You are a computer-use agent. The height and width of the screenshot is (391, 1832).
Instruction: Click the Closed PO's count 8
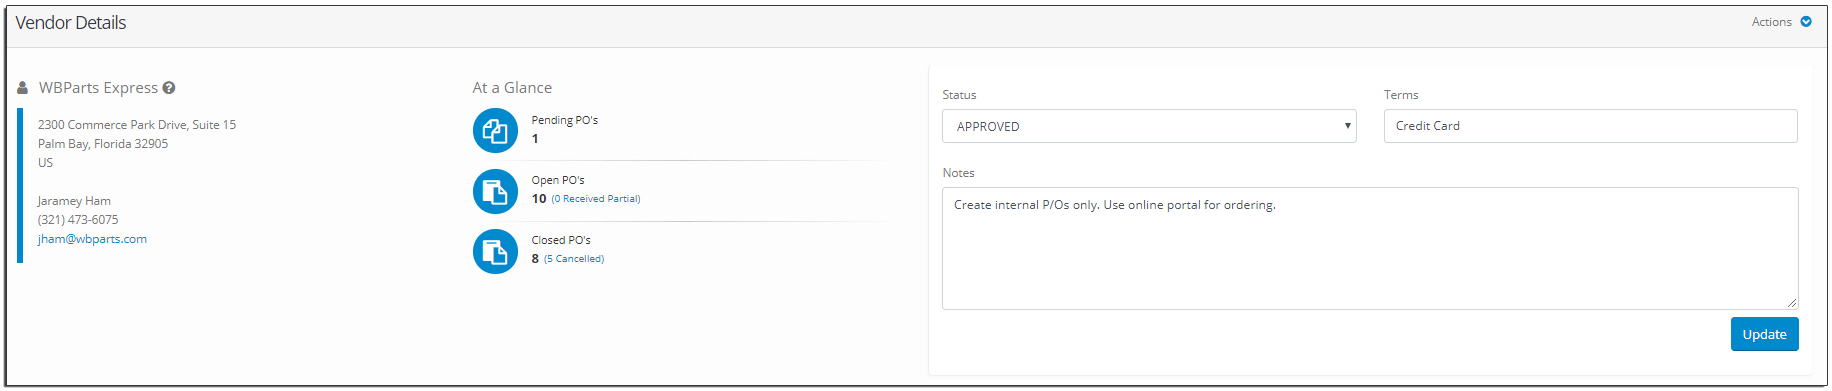click(535, 259)
